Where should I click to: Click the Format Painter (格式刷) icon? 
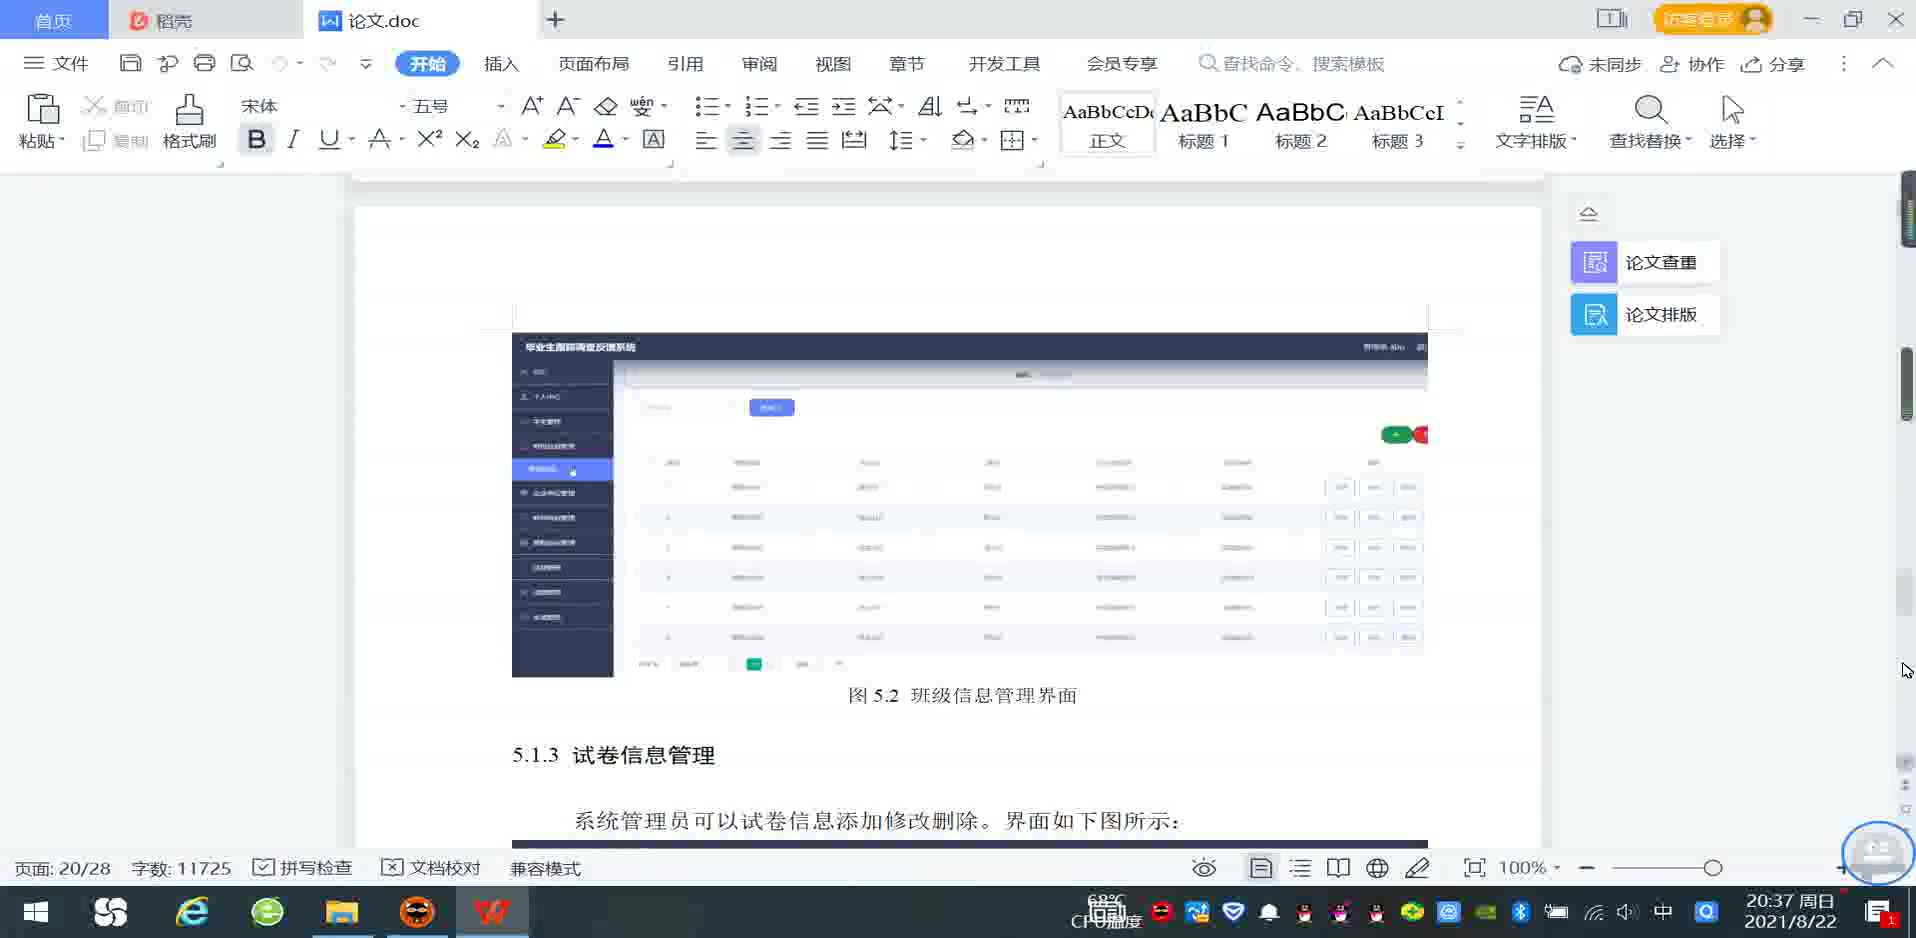pyautogui.click(x=189, y=110)
